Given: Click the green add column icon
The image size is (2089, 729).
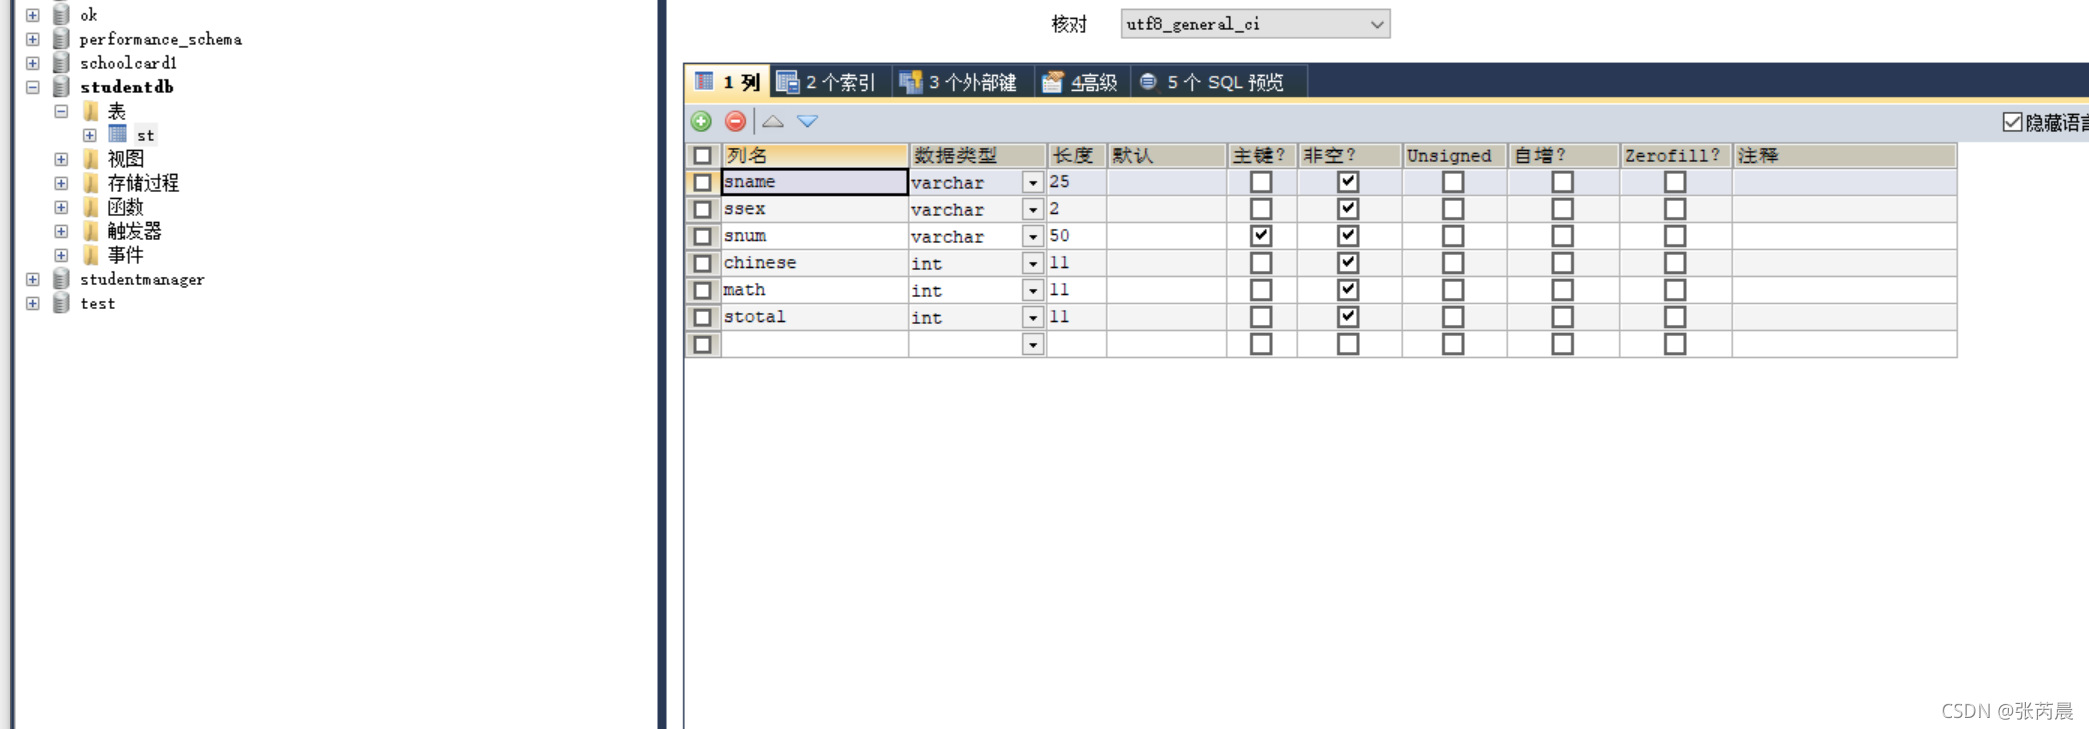Looking at the screenshot, I should (701, 121).
